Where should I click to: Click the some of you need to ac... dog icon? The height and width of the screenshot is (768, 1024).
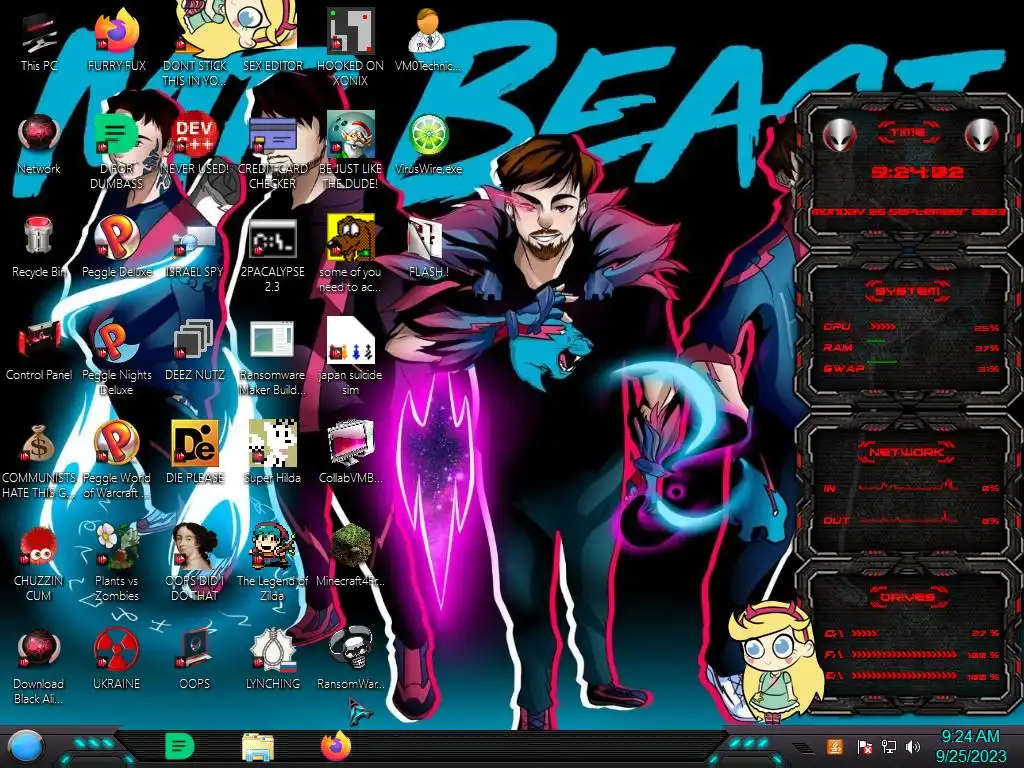(x=351, y=255)
